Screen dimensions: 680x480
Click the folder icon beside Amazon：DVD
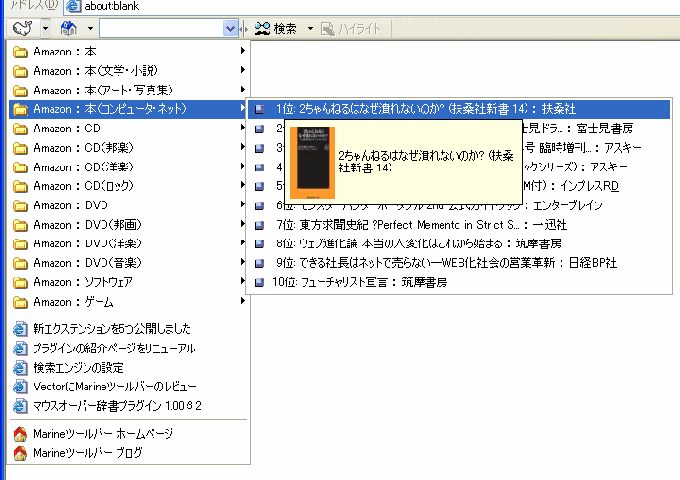20,206
